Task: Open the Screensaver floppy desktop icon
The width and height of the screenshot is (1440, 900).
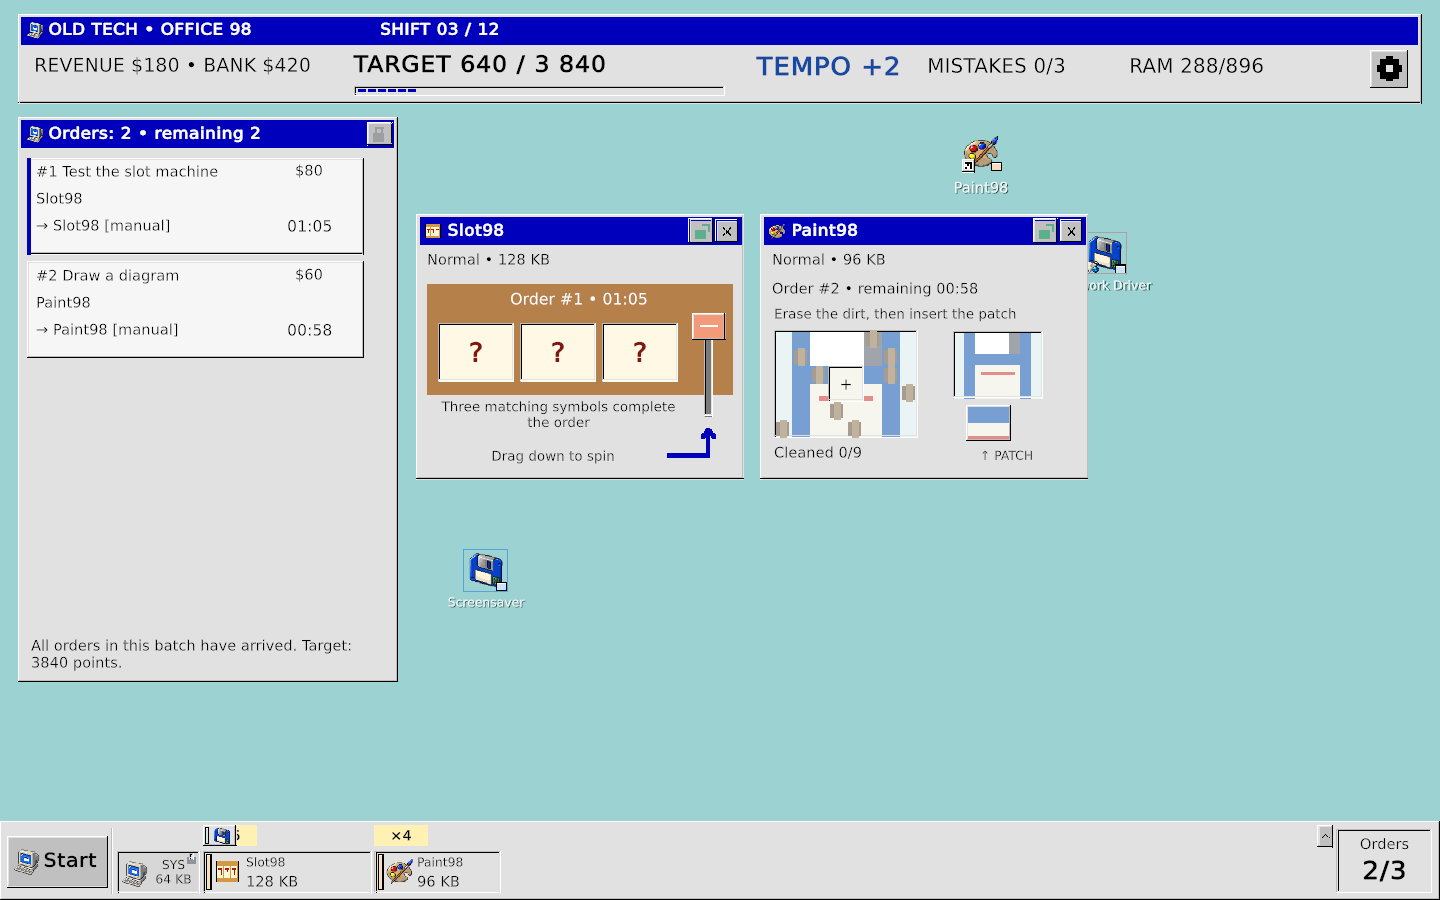Action: (x=486, y=580)
